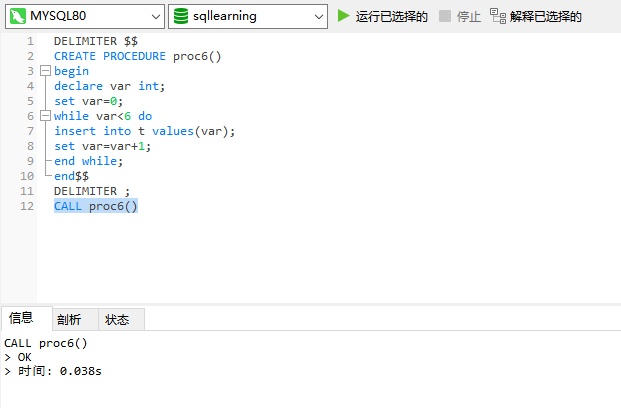The width and height of the screenshot is (621, 408).
Task: Click the gray Stop square icon
Action: click(x=445, y=16)
